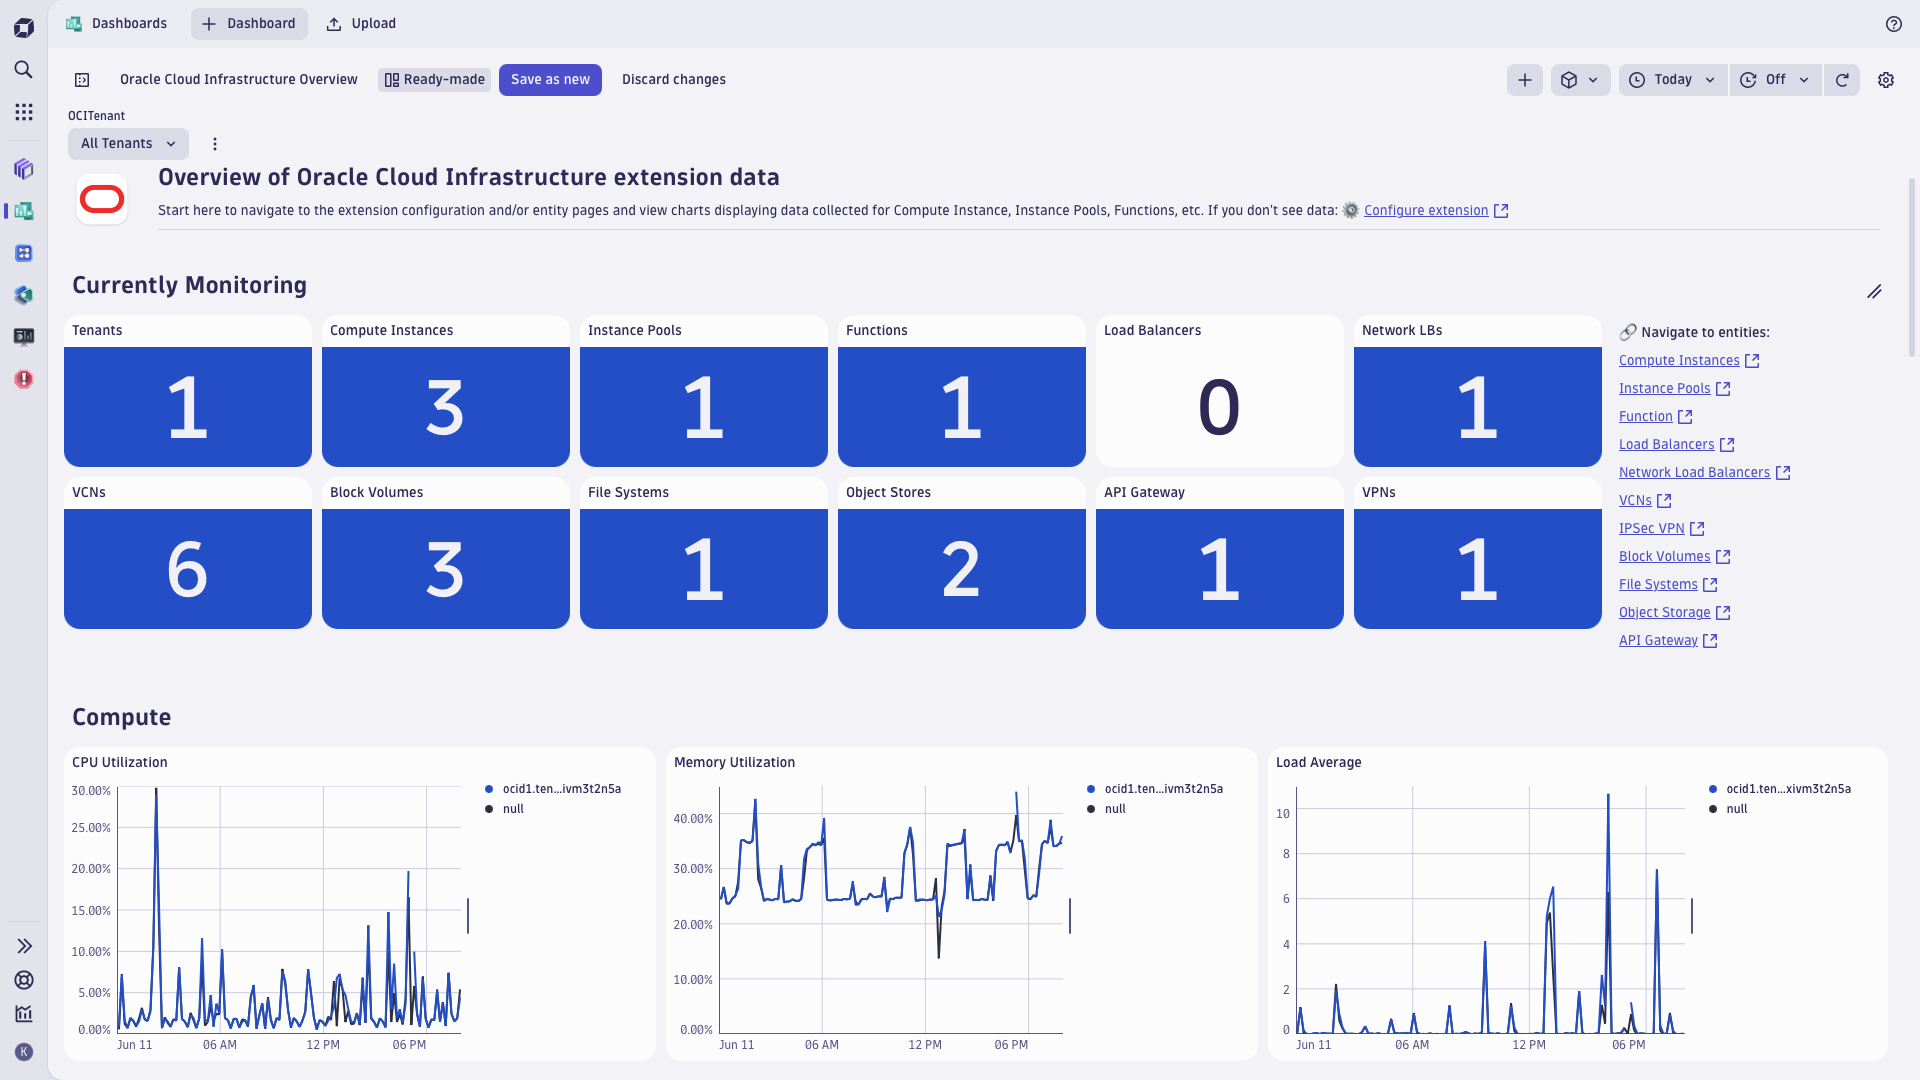Open Compute Instances entity link
The image size is (1920, 1080).
(x=1688, y=361)
